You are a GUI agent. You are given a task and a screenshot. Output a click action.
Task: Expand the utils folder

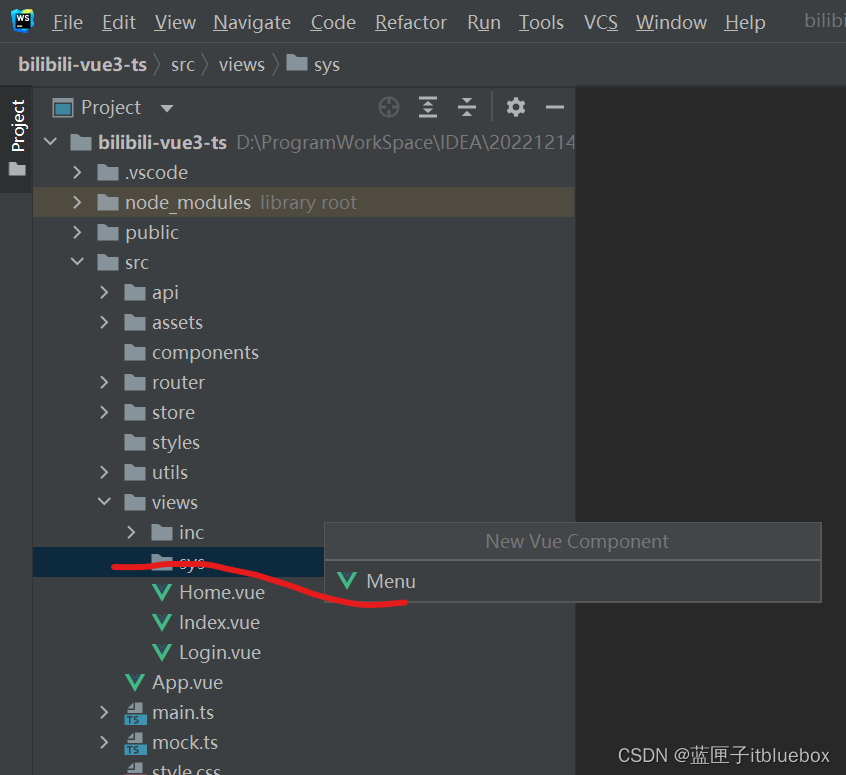coord(104,472)
